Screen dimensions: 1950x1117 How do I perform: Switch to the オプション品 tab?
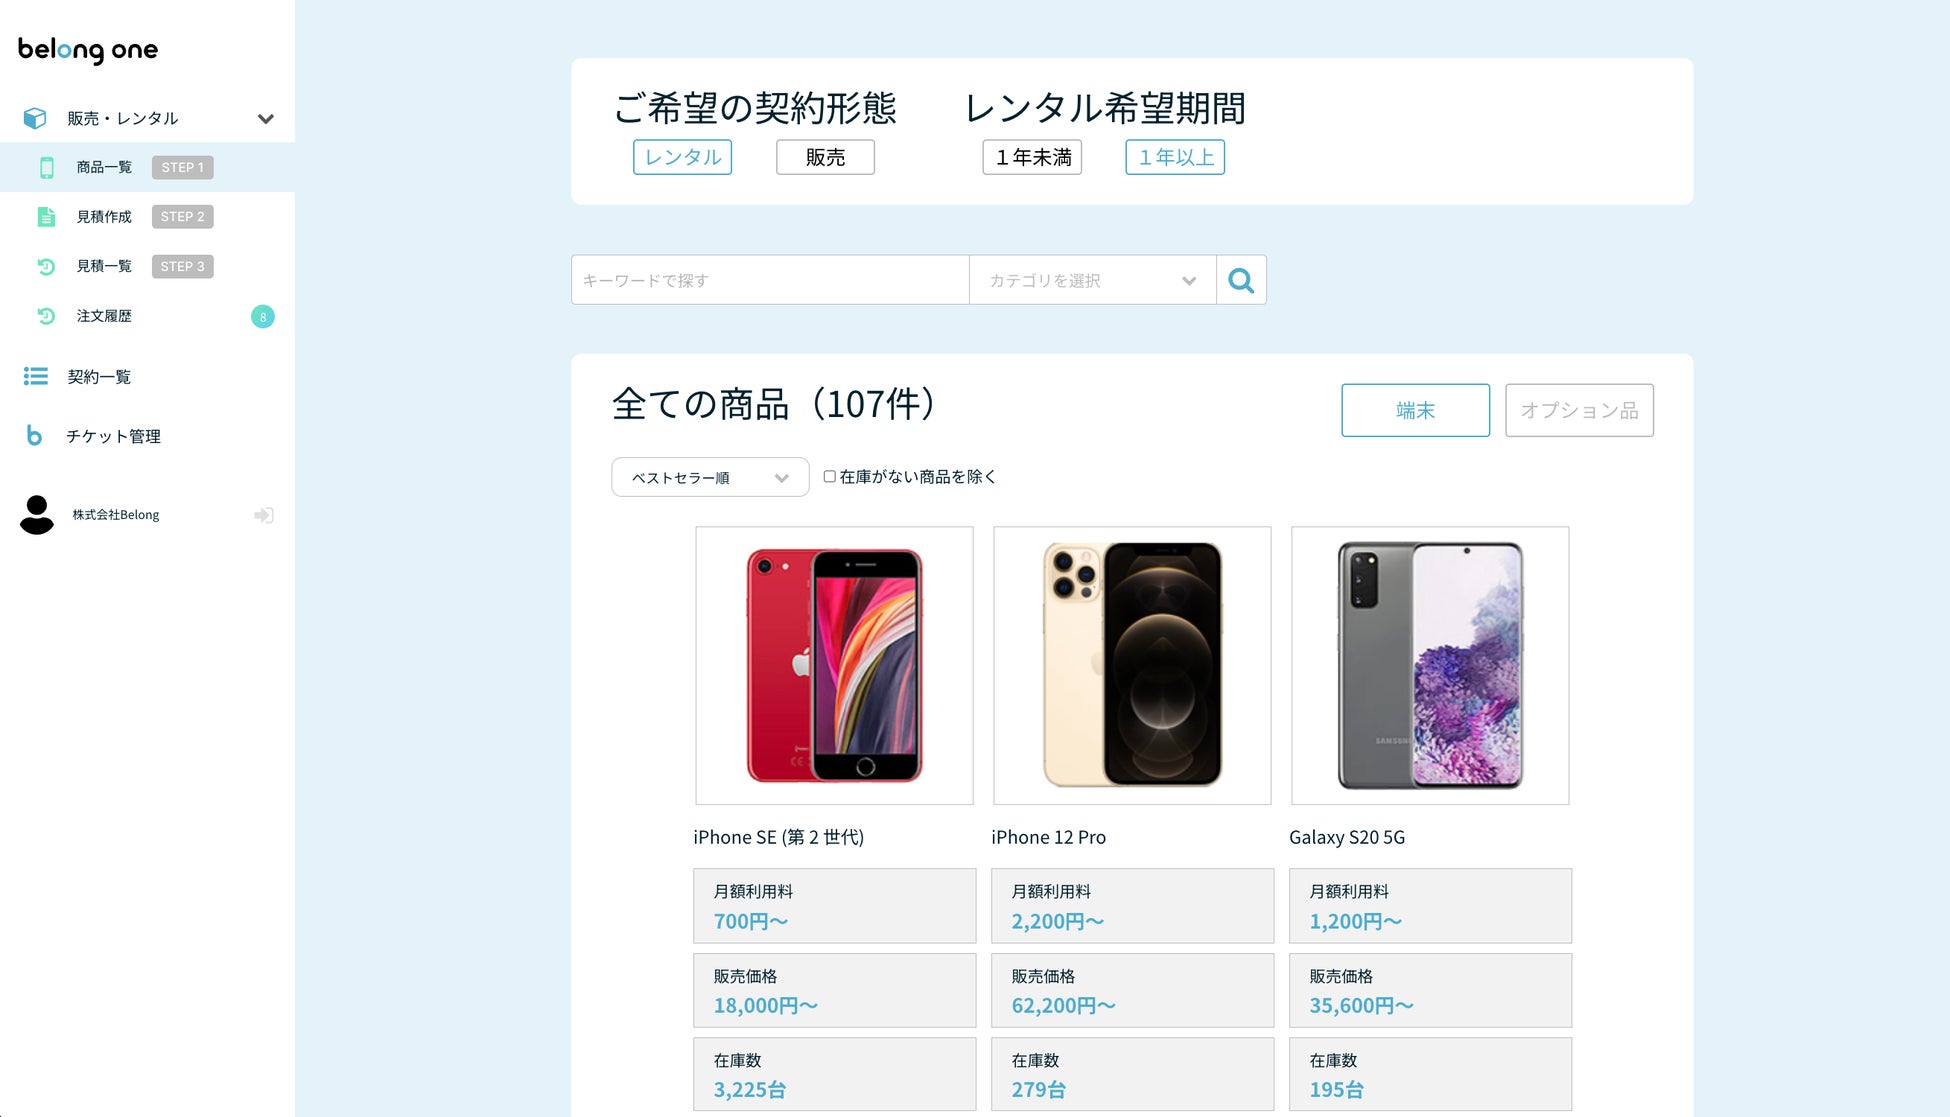click(1579, 410)
